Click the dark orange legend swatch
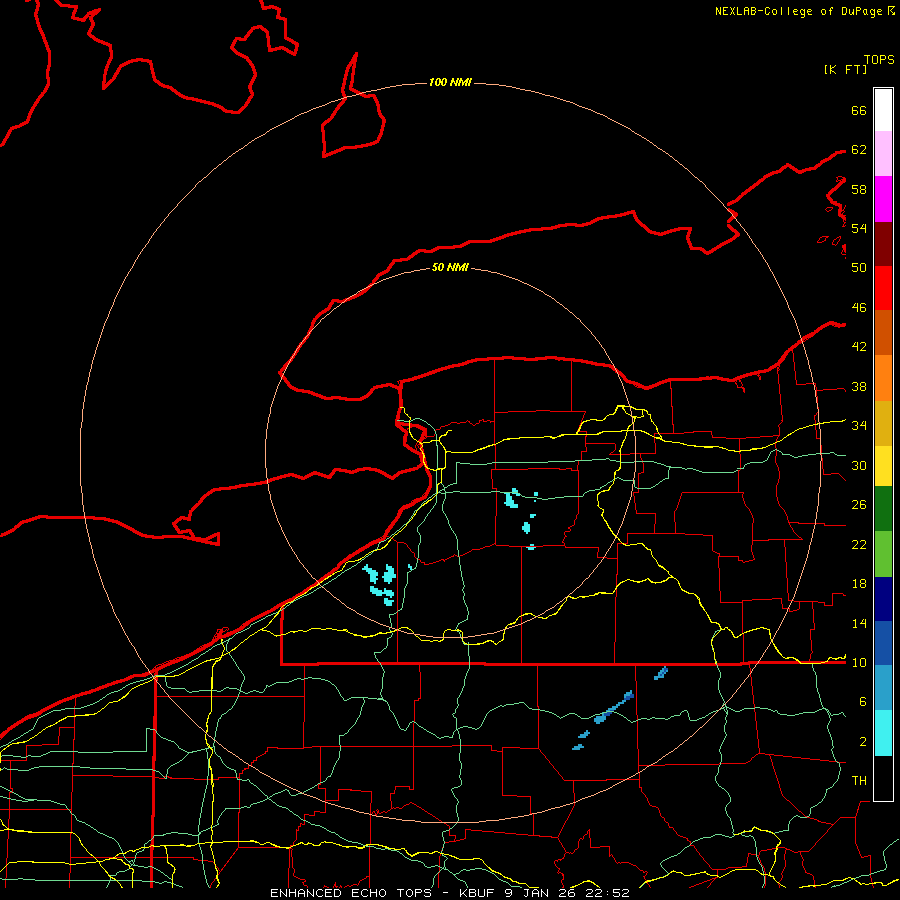900x900 pixels. click(x=883, y=333)
